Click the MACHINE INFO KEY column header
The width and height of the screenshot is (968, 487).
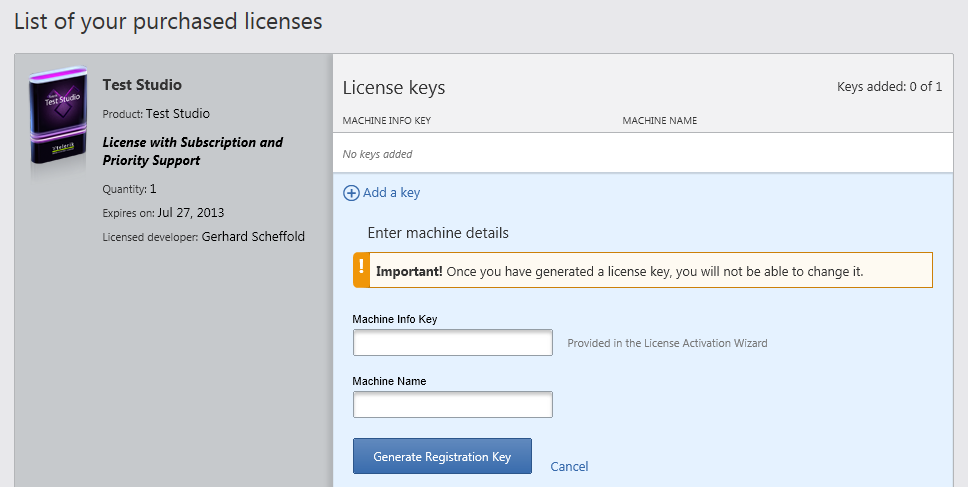(x=386, y=121)
